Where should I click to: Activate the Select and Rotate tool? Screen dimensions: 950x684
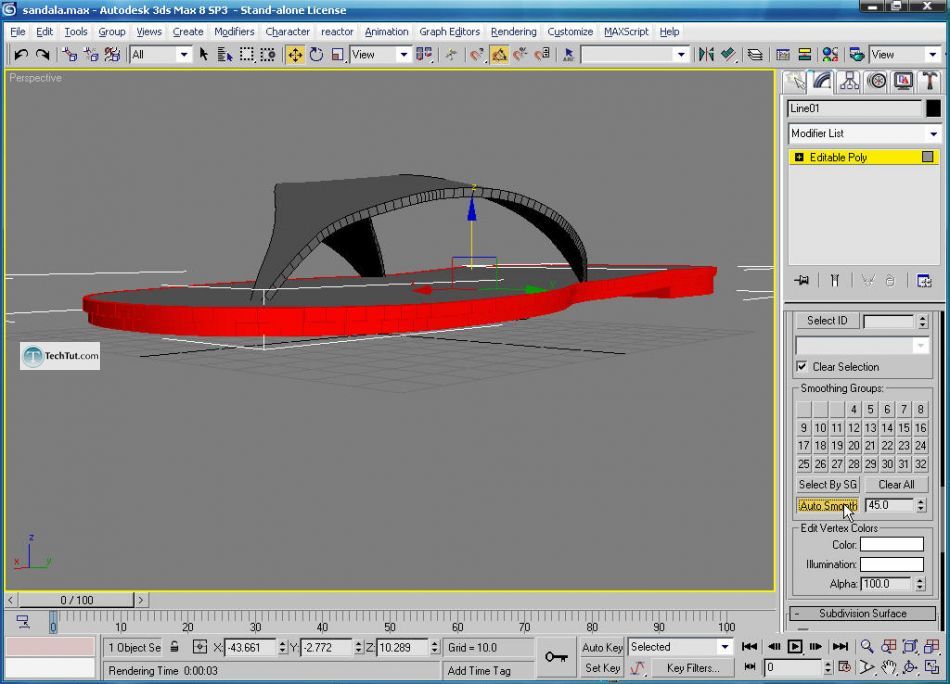tap(316, 55)
